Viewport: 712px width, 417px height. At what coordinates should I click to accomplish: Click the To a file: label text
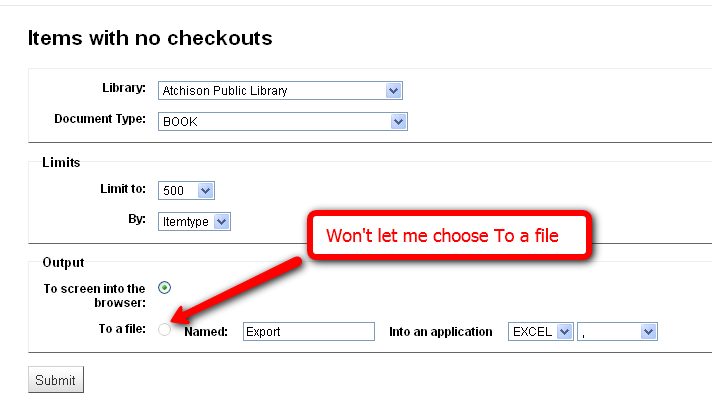click(x=120, y=329)
